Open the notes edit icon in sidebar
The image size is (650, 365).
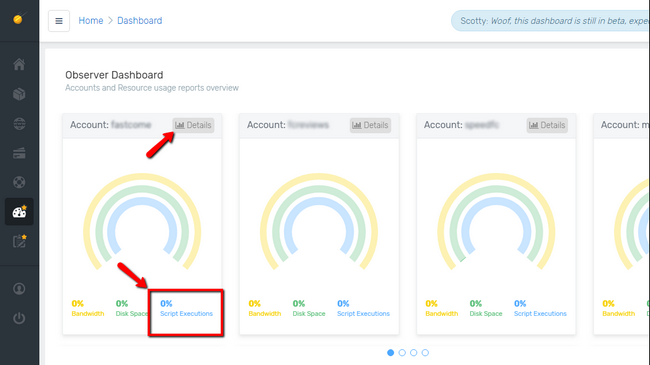tap(19, 241)
